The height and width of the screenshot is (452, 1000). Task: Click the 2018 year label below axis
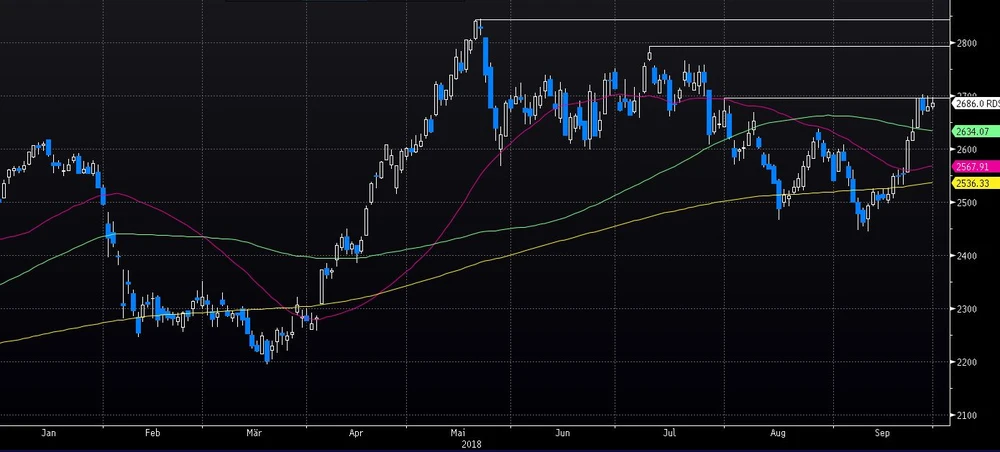point(459,446)
